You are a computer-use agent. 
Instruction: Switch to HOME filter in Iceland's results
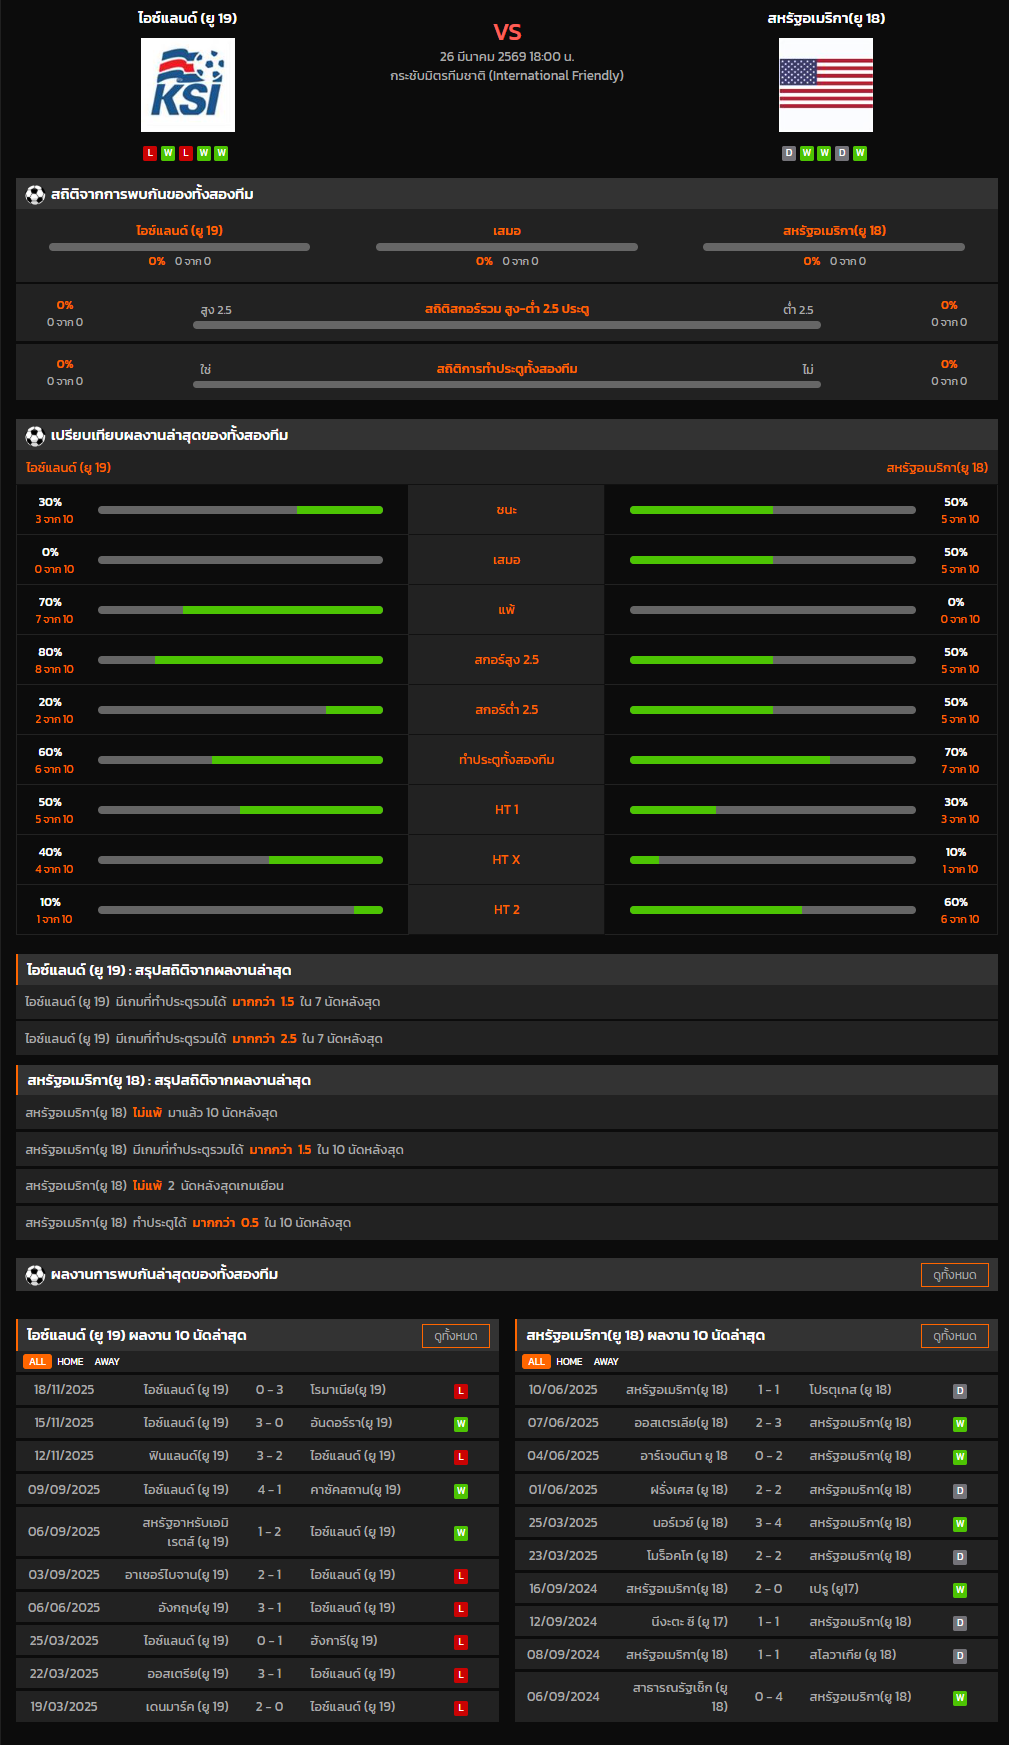[70, 1362]
